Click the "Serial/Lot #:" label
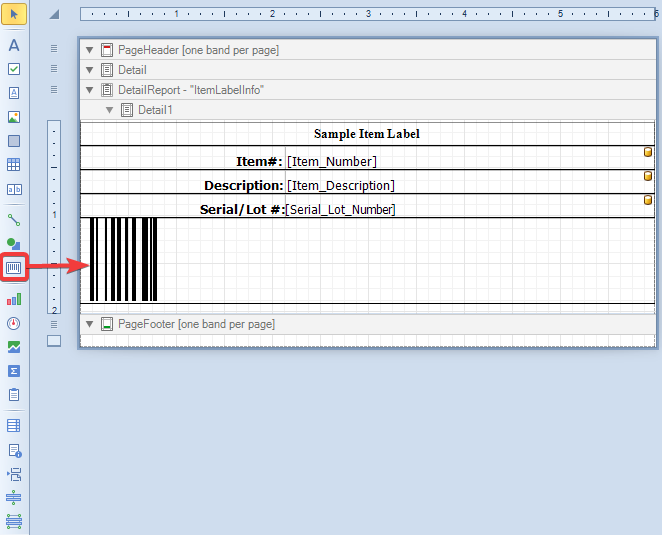This screenshot has height=535, width=662. coord(241,209)
